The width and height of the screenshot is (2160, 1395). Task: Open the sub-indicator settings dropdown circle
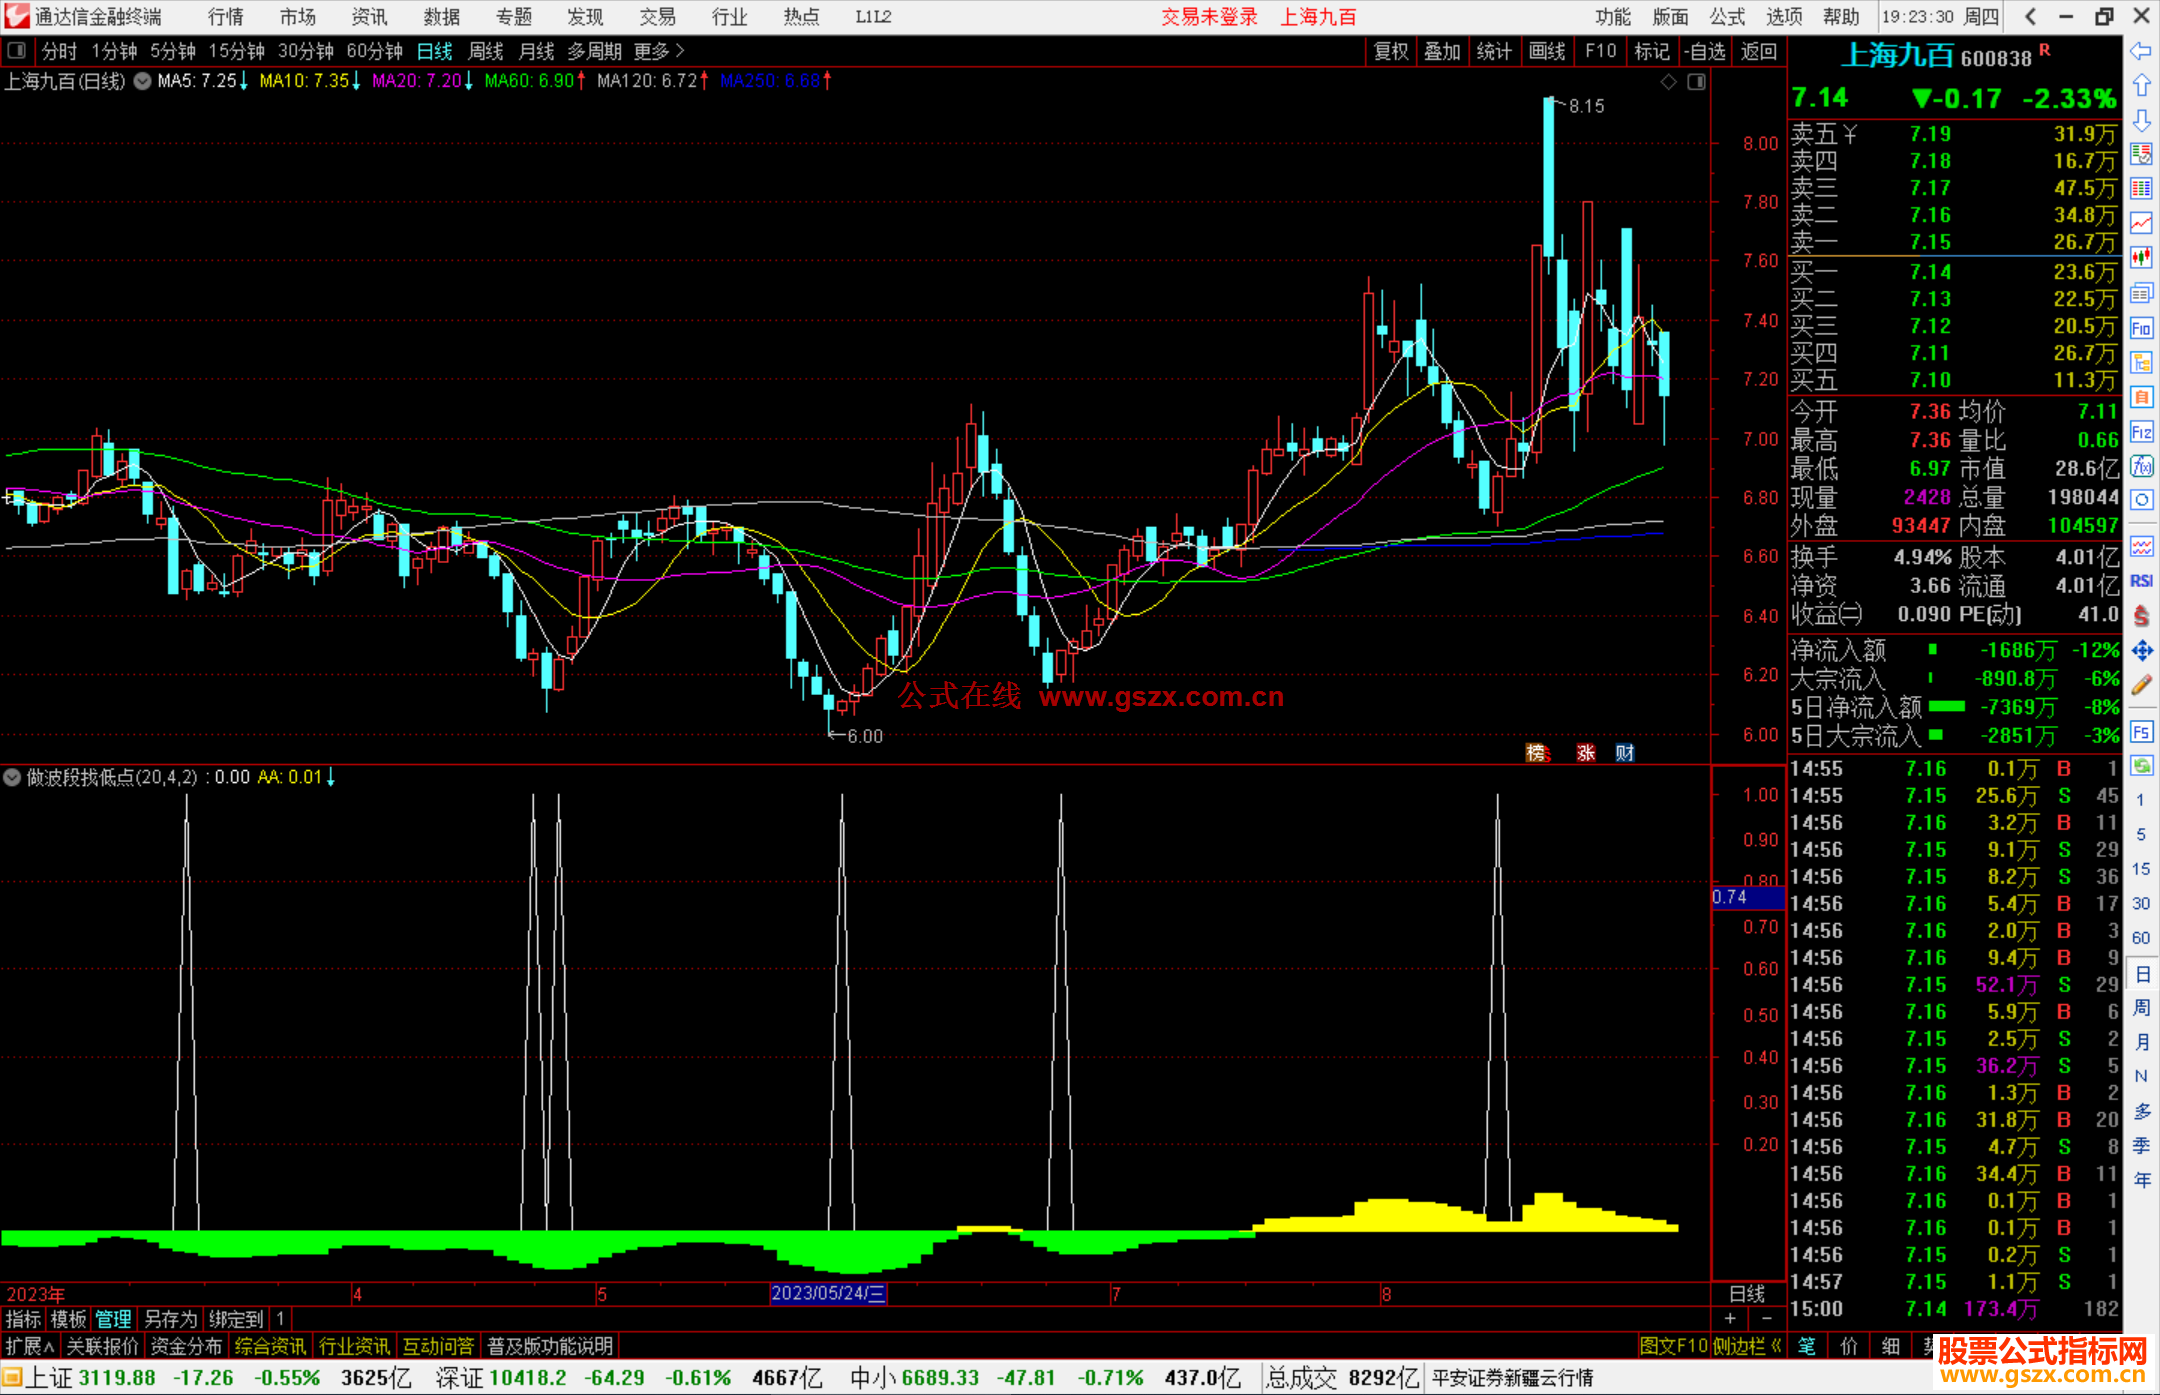coord(12,777)
